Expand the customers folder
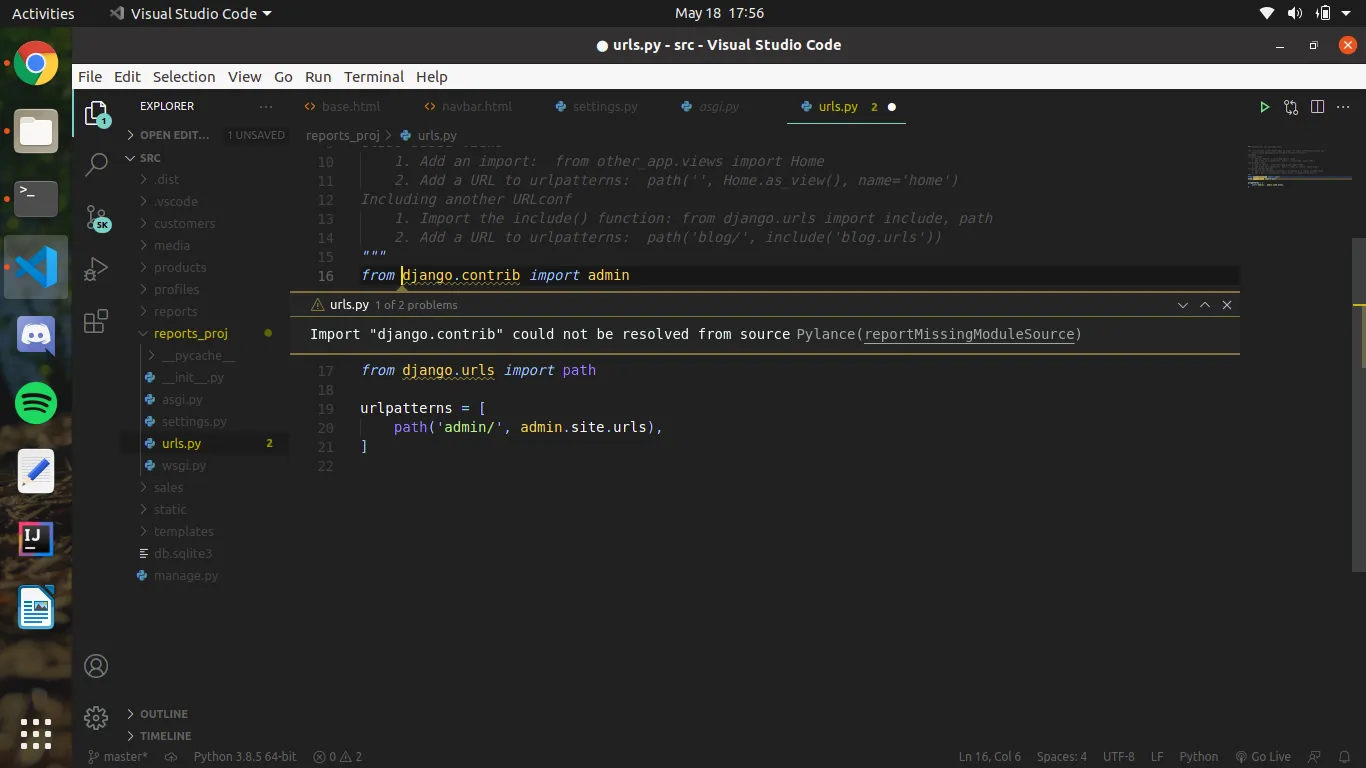 pos(184,224)
